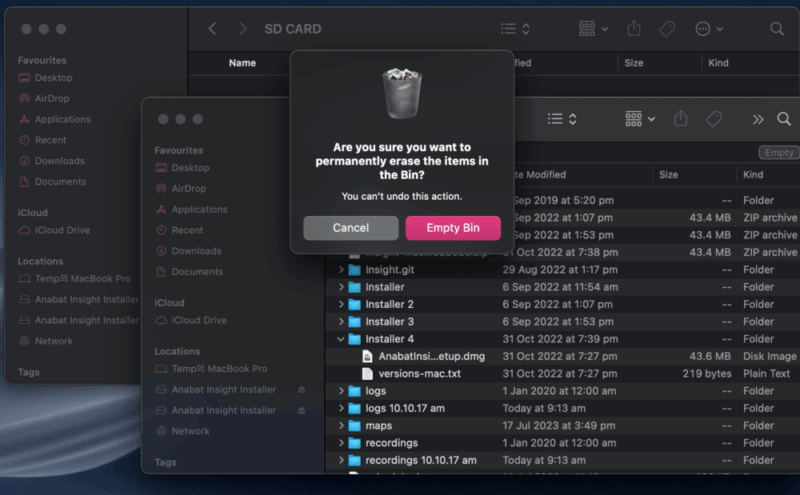Click the search magnifier in SD CARD window
This screenshot has height=495, width=800.
point(777,29)
